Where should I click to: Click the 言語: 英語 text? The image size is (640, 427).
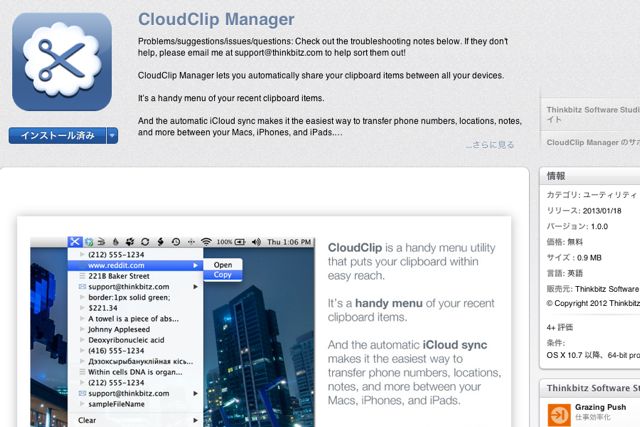565,273
